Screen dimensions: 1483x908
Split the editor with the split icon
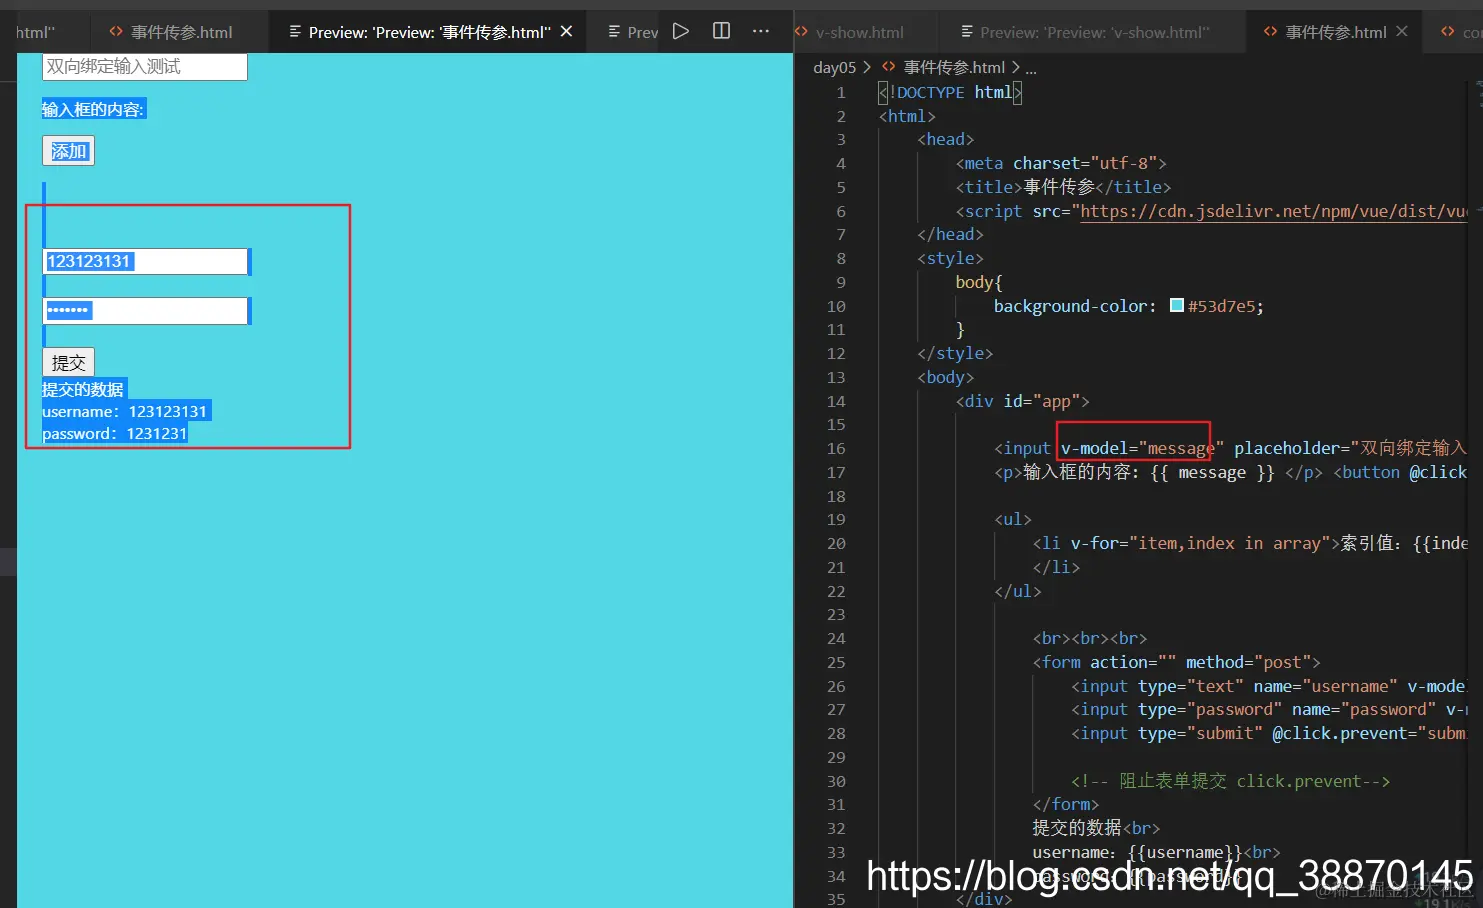(x=721, y=31)
